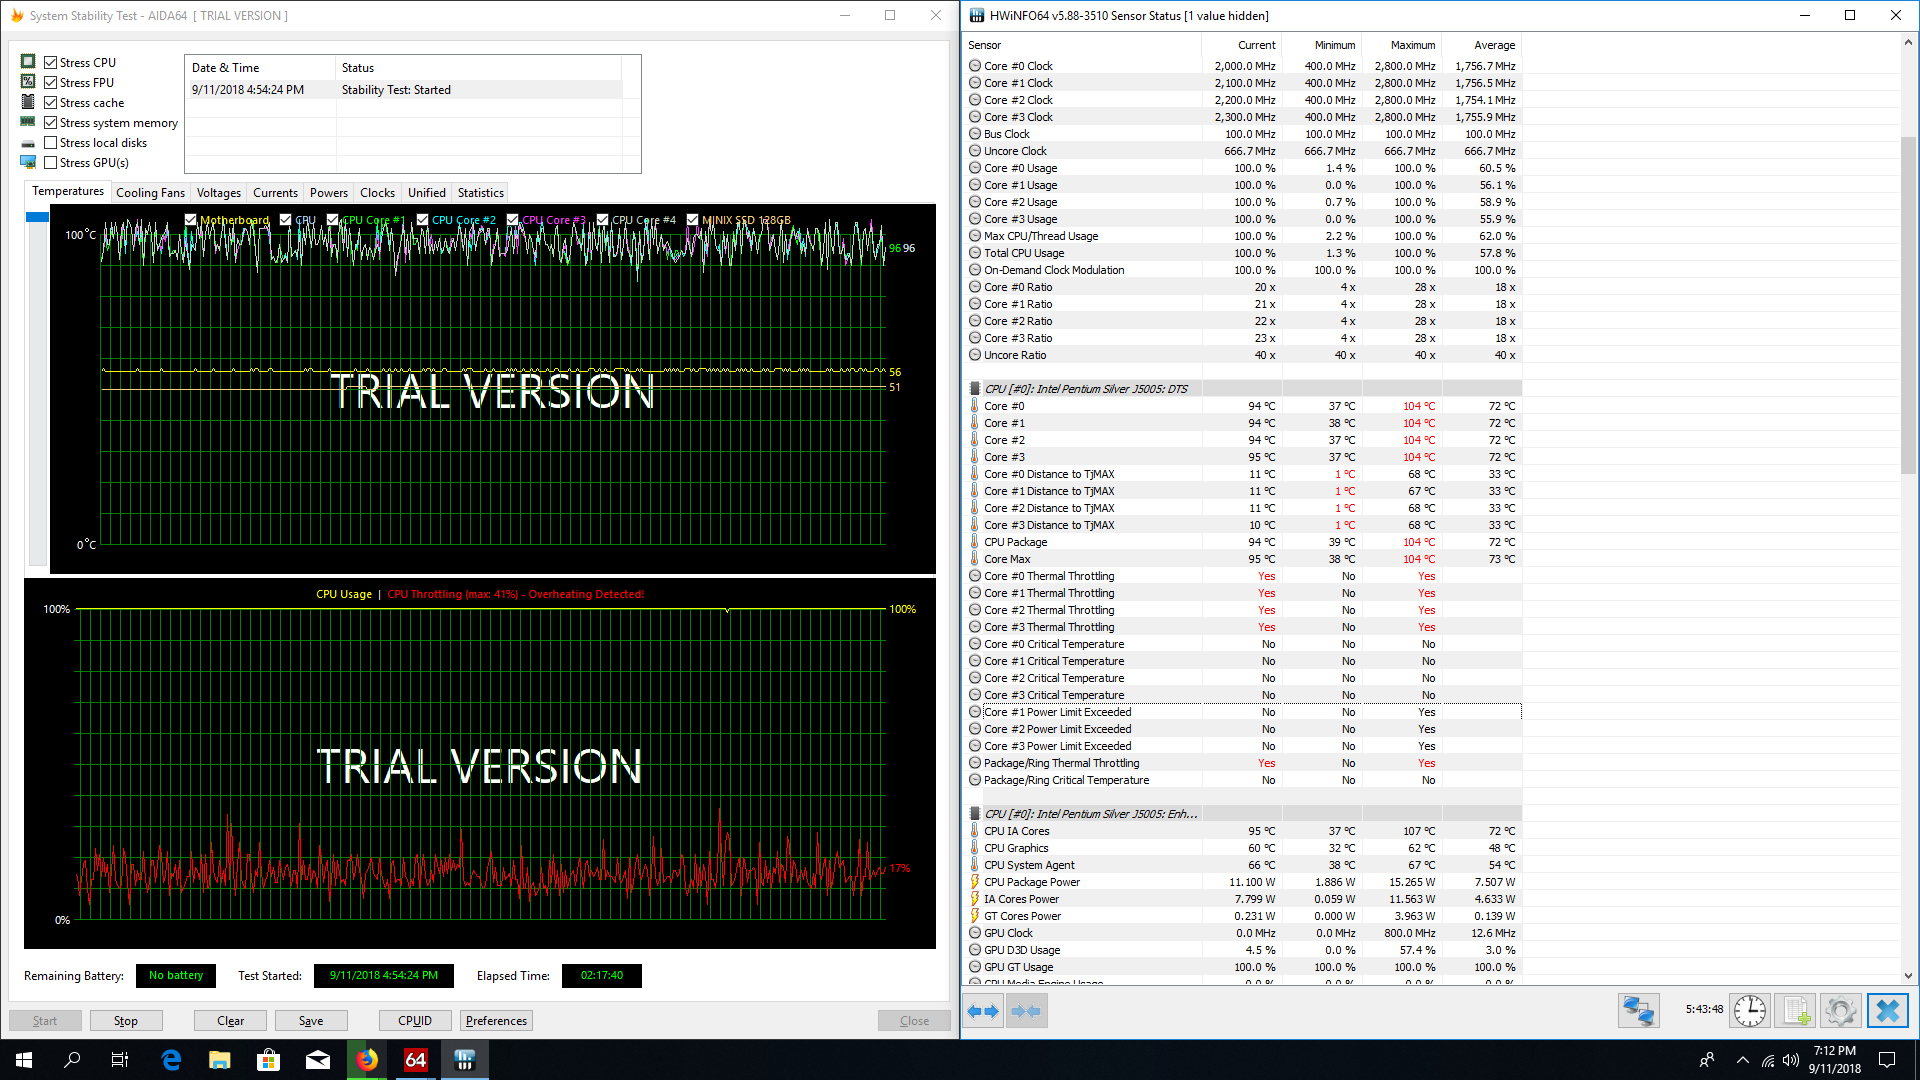
Task: Click CPU IA Cores thermometer icon
Action: click(x=975, y=831)
